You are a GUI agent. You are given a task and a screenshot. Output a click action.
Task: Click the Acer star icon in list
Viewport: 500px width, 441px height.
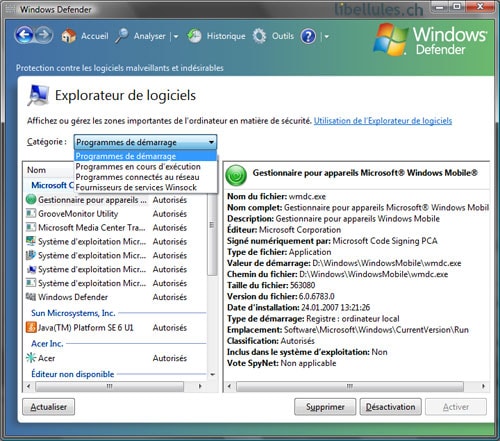point(31,358)
